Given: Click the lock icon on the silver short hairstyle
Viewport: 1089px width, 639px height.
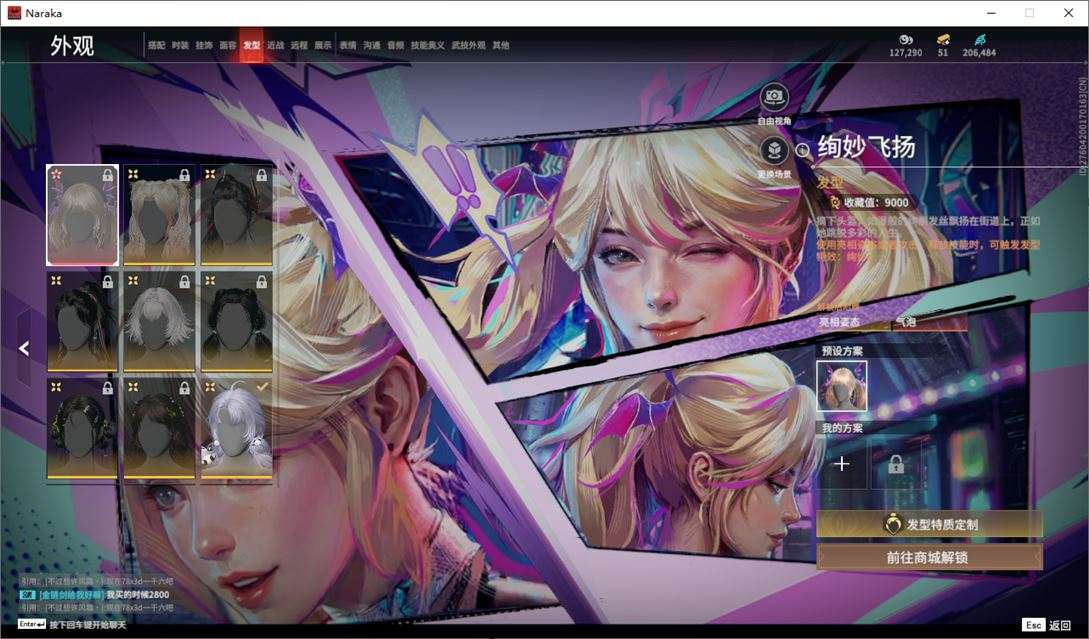Looking at the screenshot, I should coord(185,281).
